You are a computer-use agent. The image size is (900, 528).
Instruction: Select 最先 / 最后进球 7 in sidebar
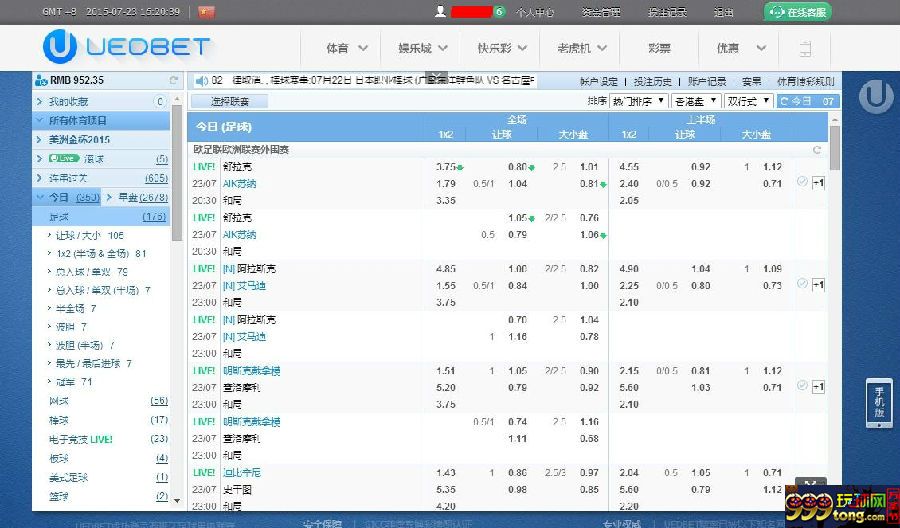pyautogui.click(x=94, y=364)
